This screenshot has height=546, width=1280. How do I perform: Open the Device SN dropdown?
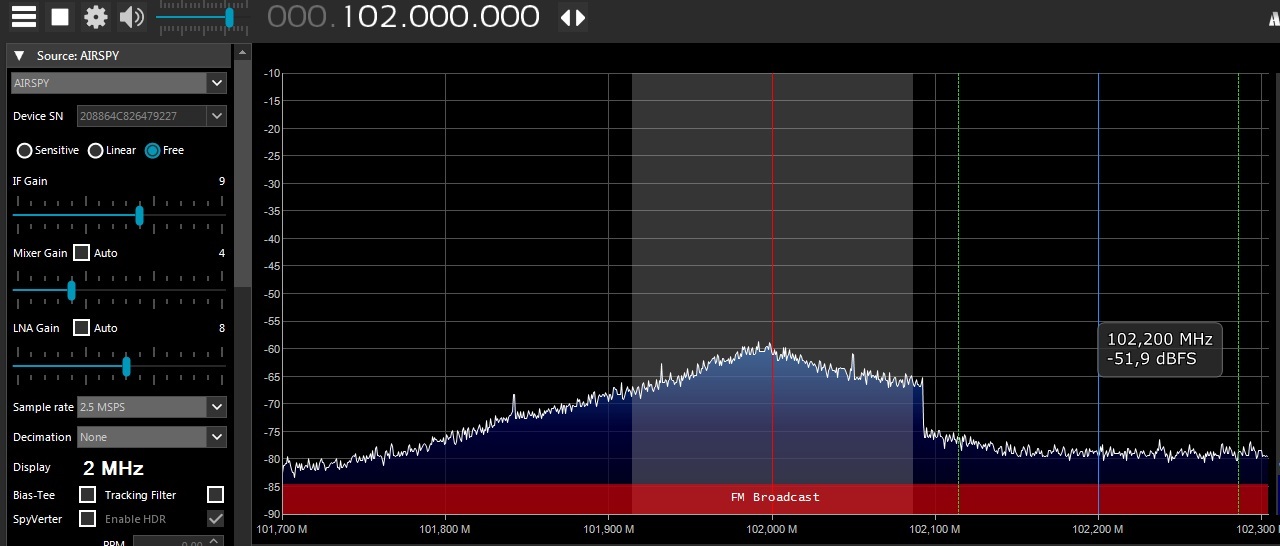click(217, 116)
